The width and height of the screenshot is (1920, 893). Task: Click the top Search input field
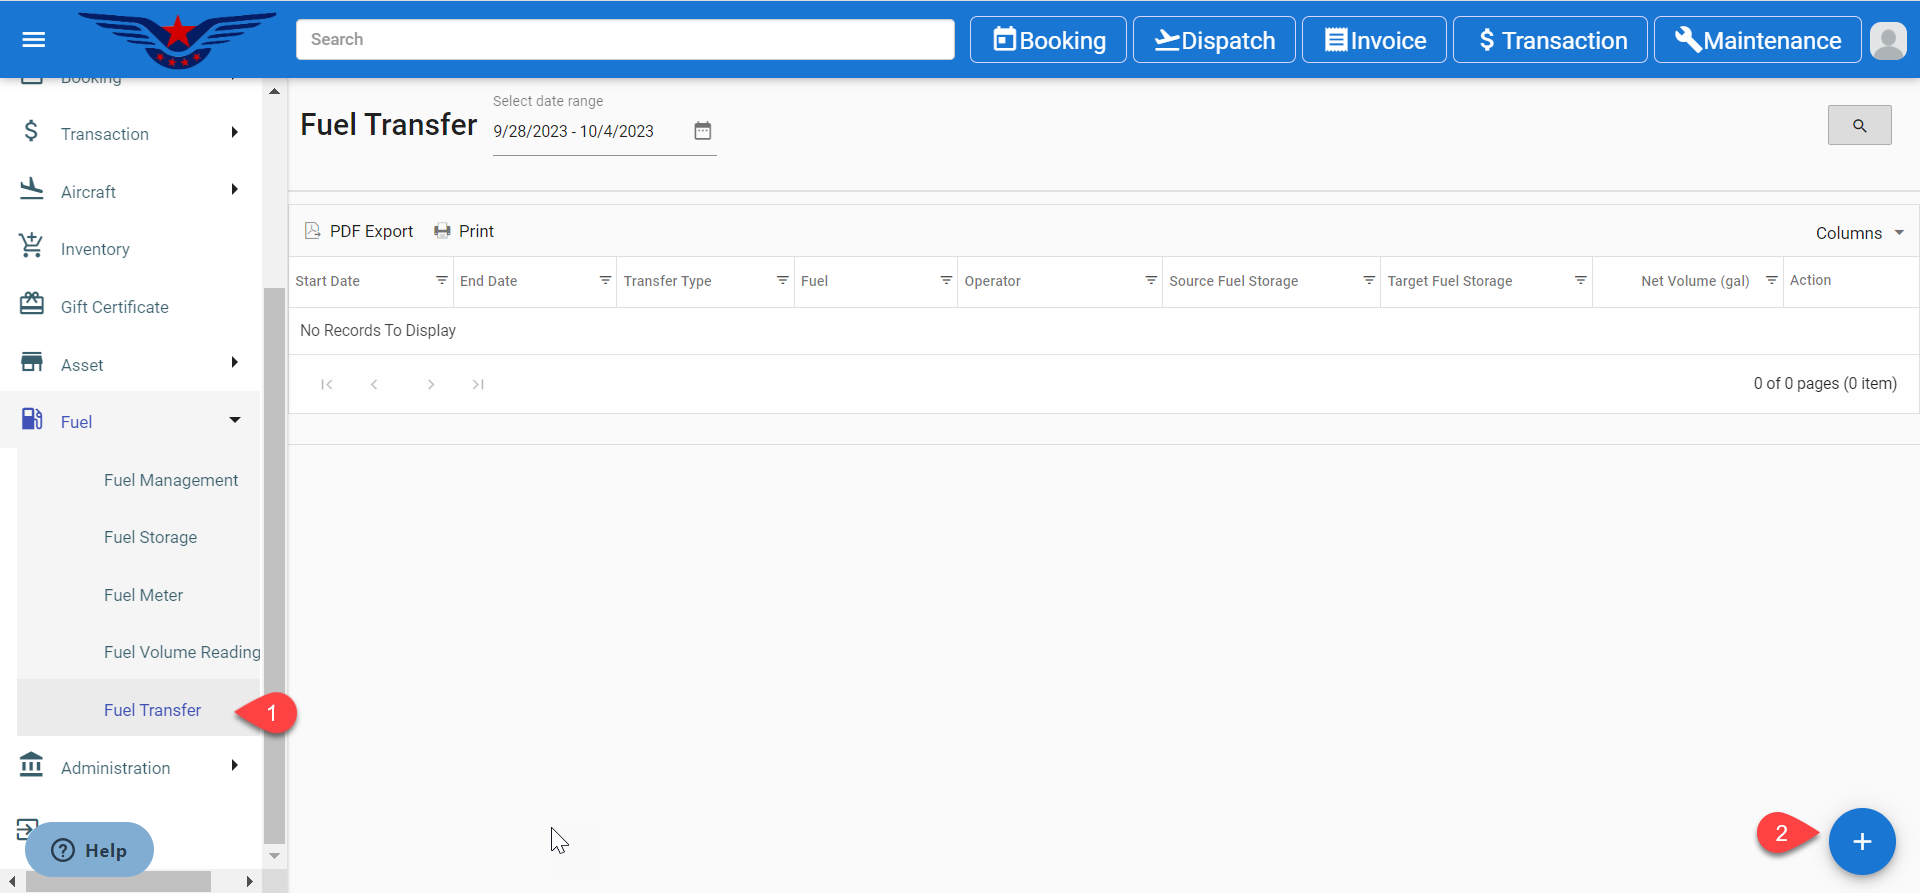click(625, 40)
